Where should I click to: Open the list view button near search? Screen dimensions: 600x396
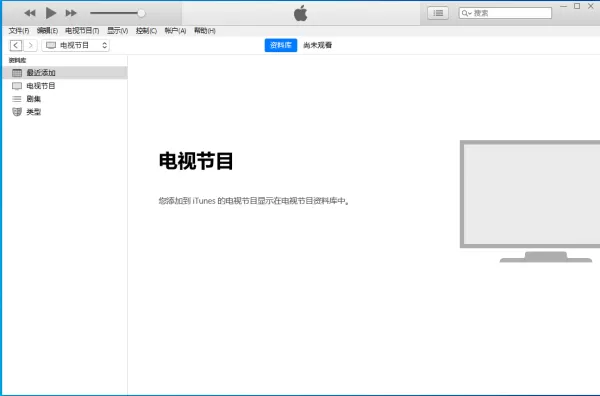[x=438, y=13]
